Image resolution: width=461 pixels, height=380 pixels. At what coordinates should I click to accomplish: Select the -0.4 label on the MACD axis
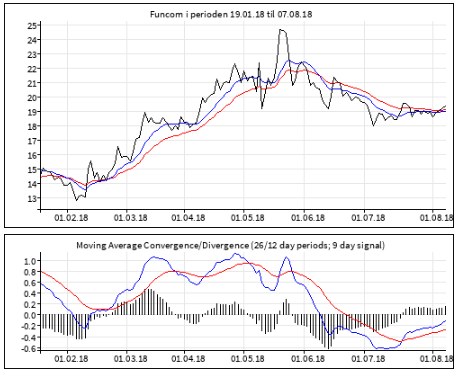point(28,337)
